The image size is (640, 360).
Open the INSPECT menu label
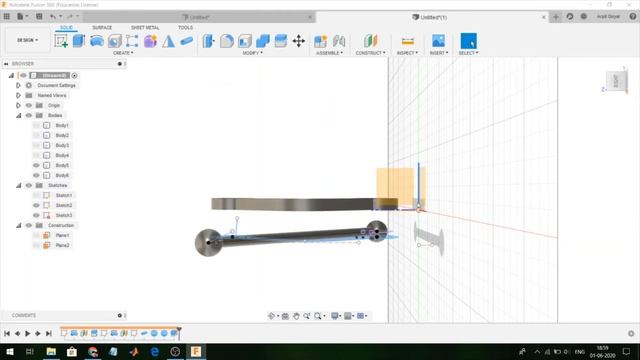pyautogui.click(x=407, y=53)
